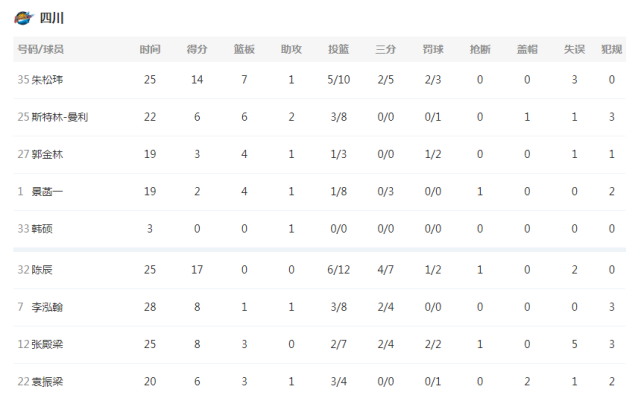Open the 四川 team name link
Image resolution: width=641 pixels, height=398 pixels.
click(52, 18)
